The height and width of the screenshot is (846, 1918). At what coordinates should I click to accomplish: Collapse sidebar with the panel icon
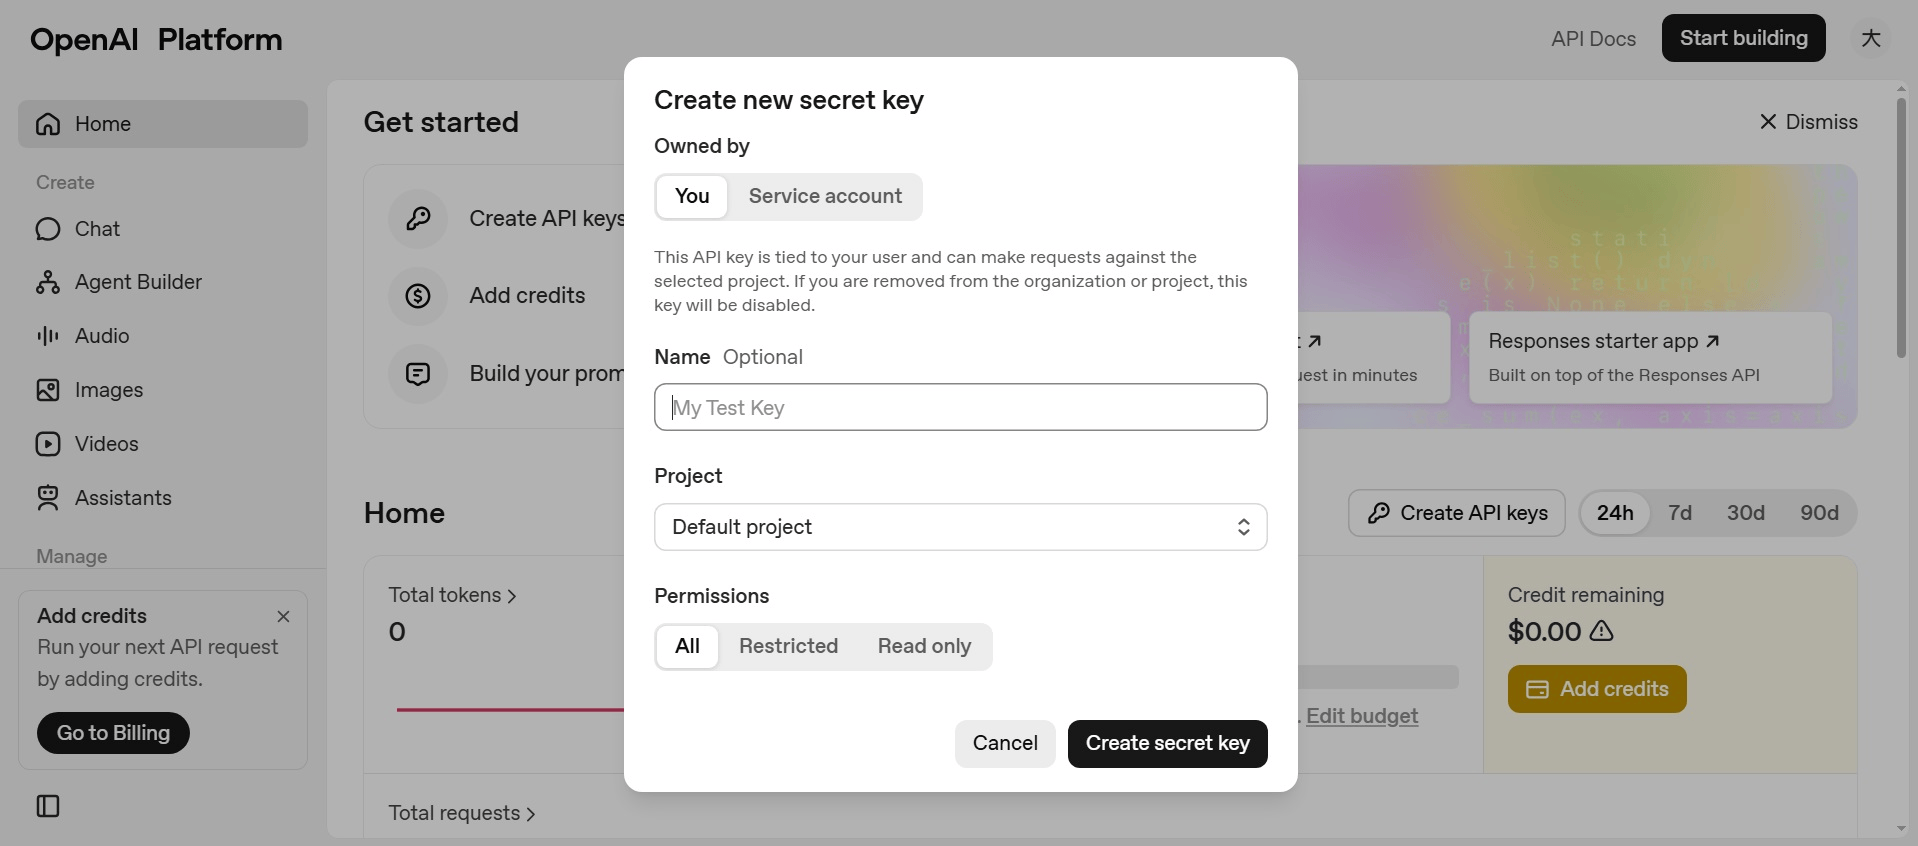pyautogui.click(x=48, y=806)
